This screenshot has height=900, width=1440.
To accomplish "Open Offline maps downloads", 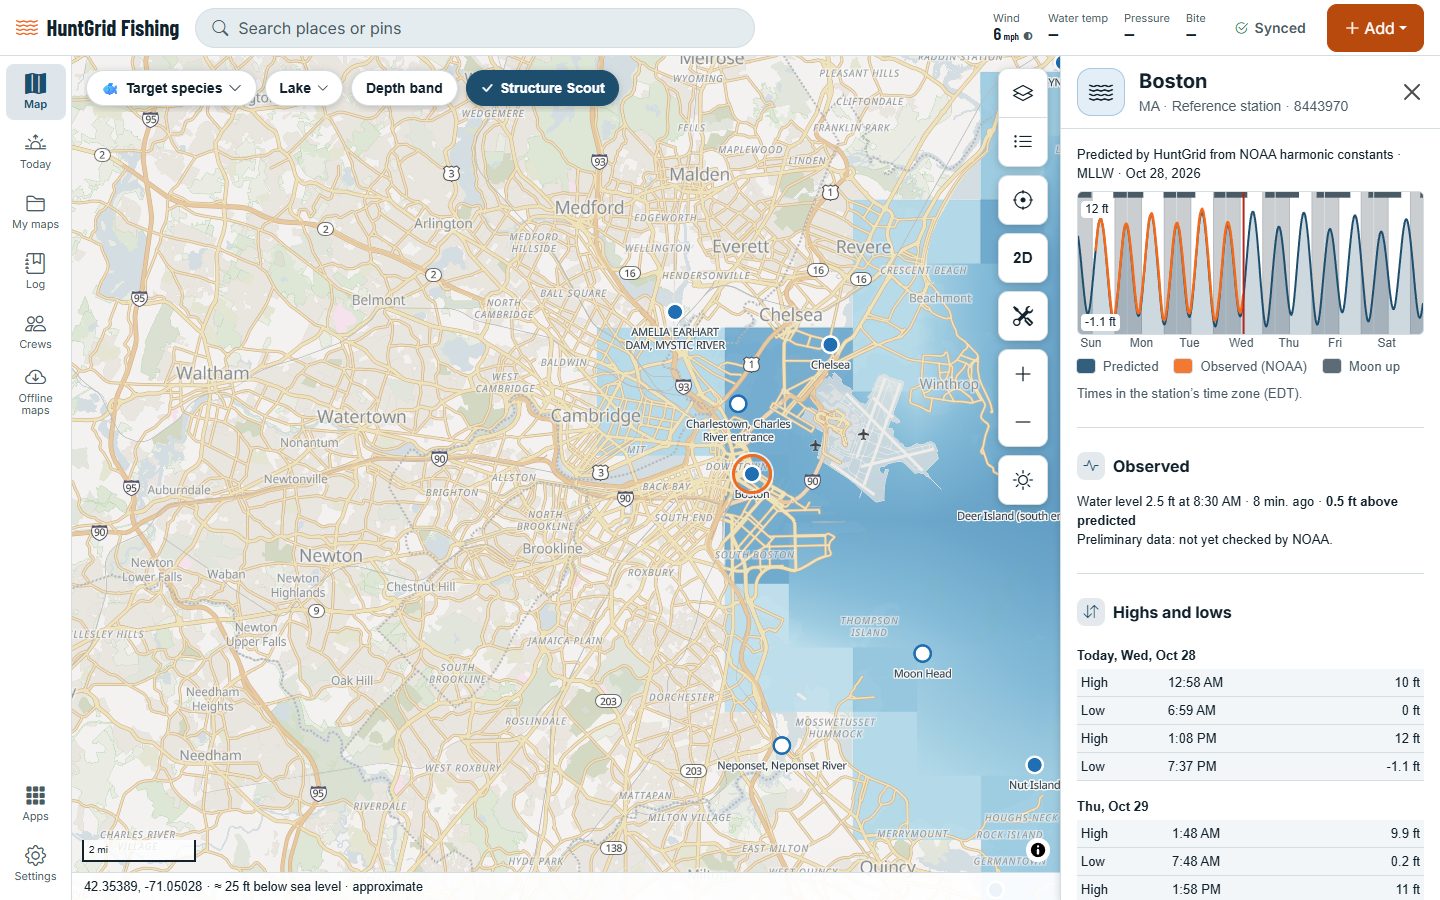I will 36,391.
